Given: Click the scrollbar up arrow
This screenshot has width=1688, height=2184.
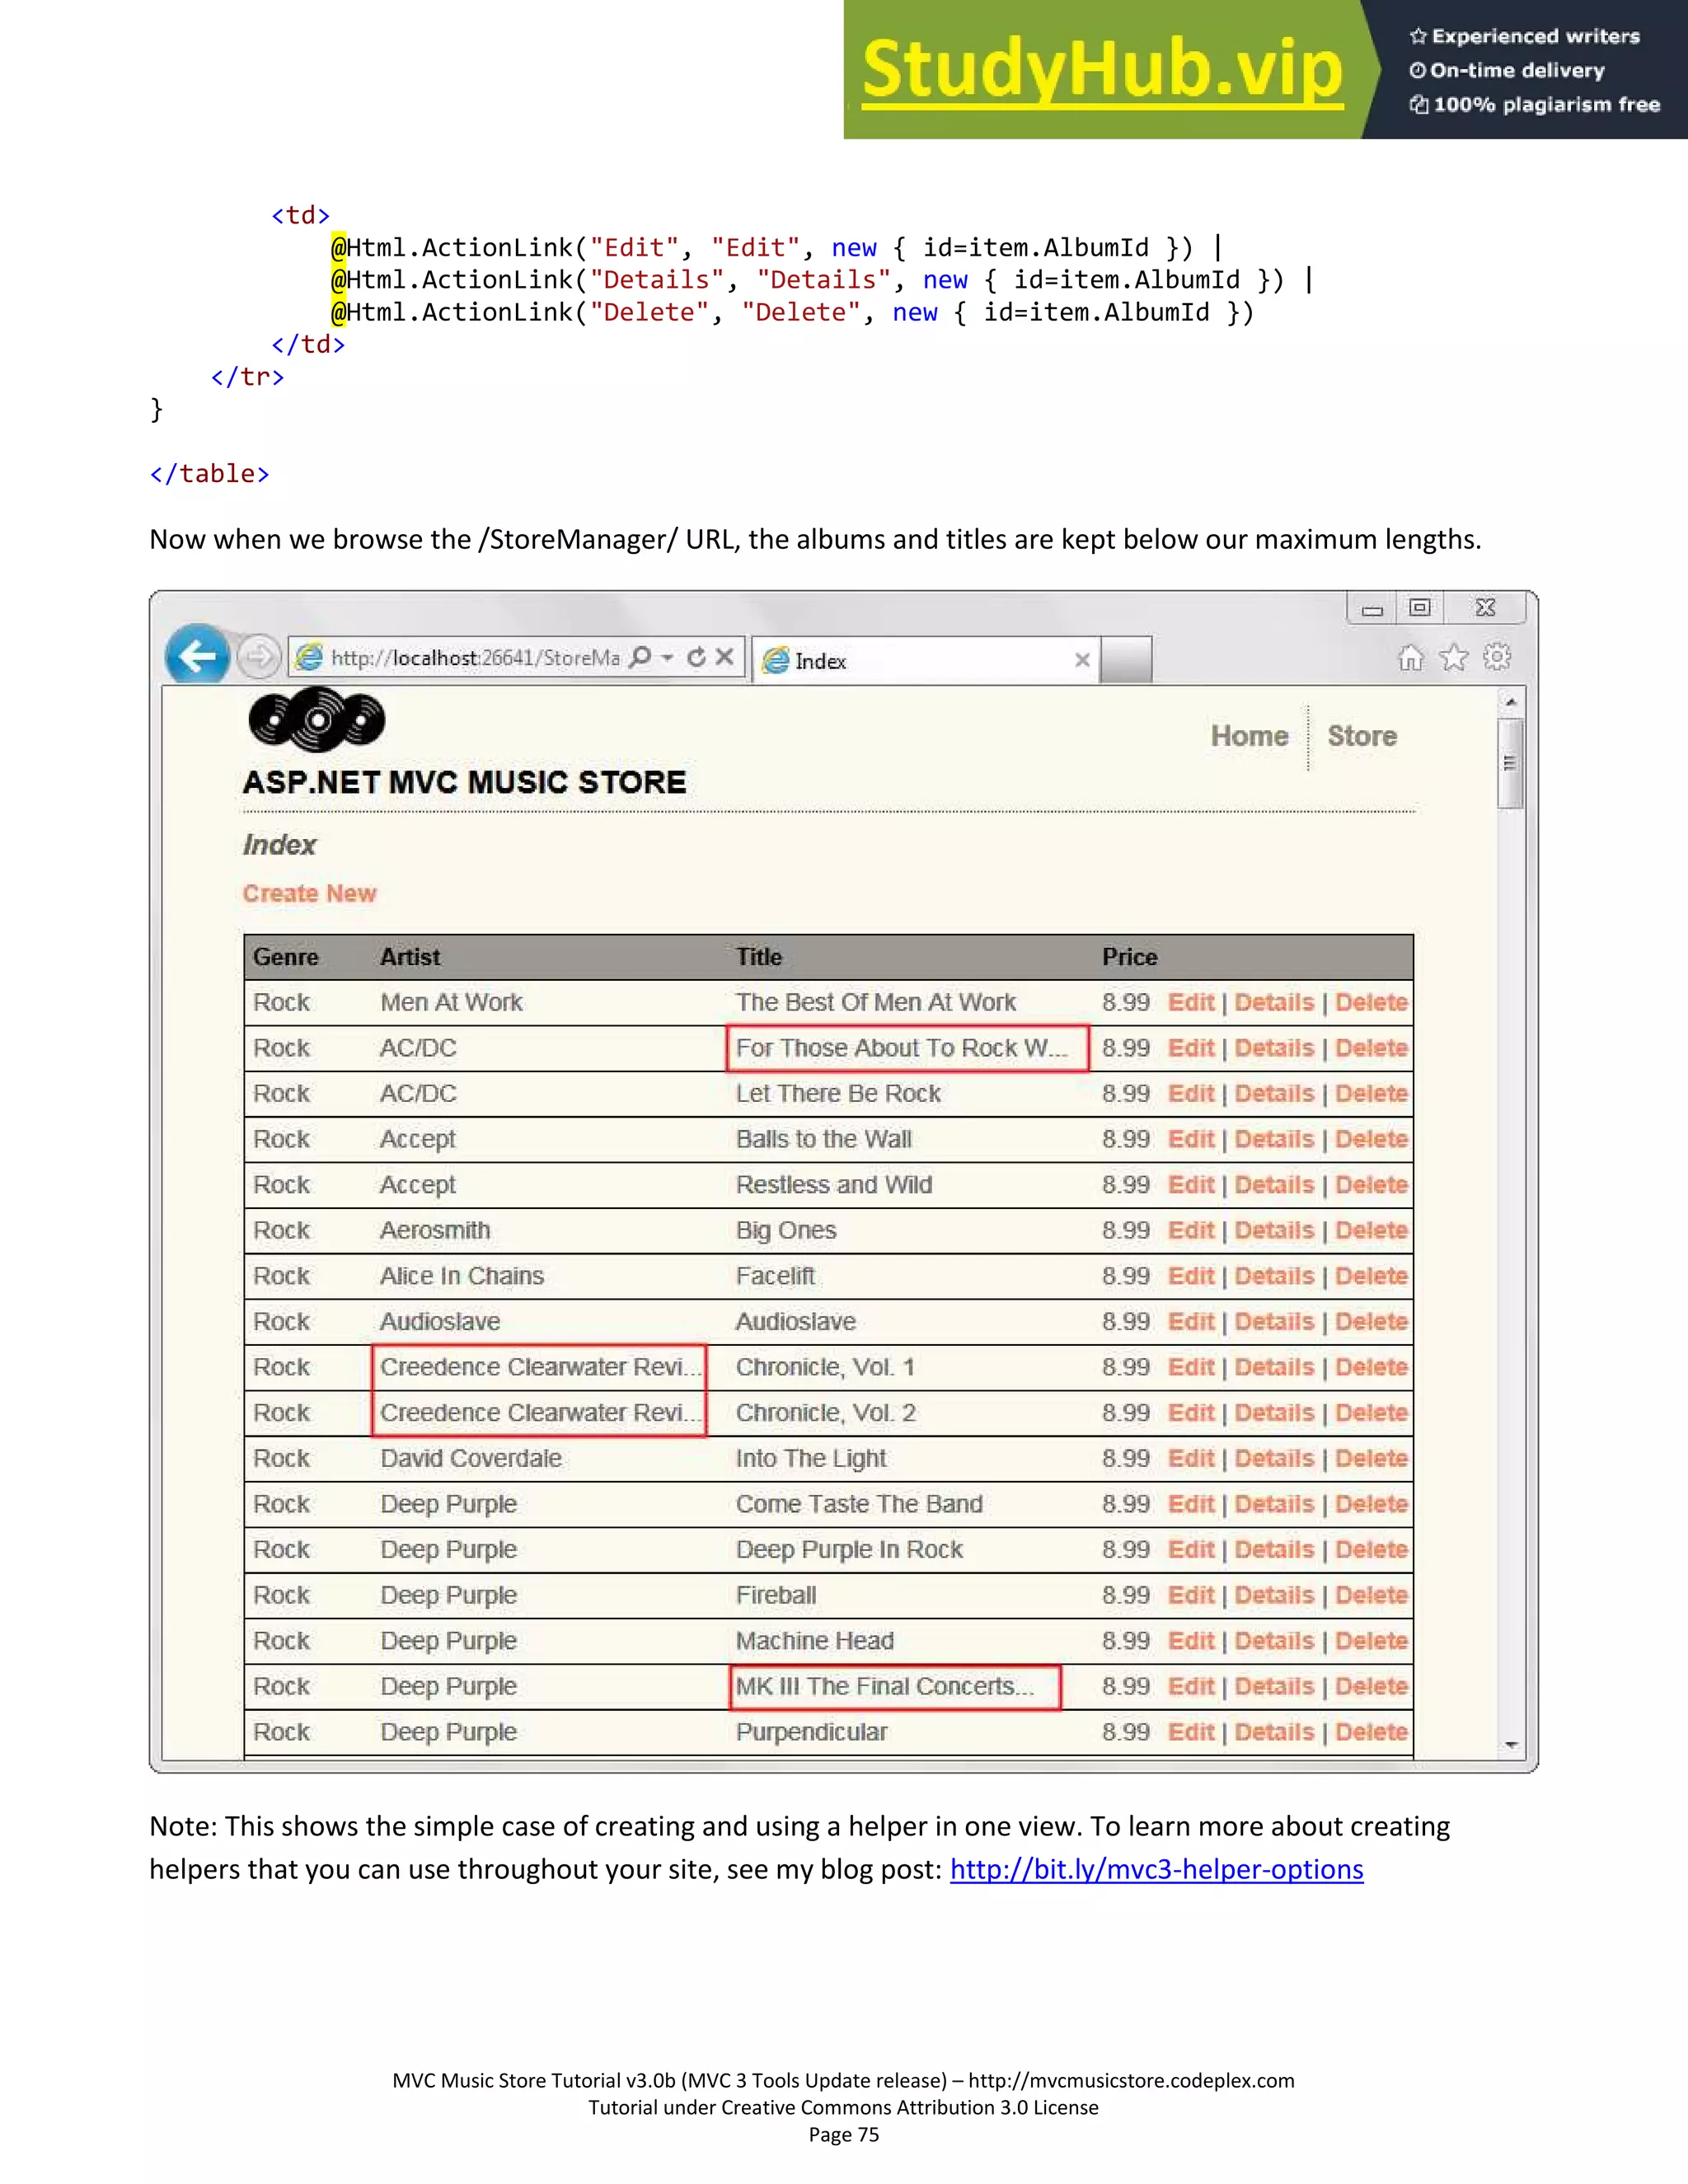Looking at the screenshot, I should point(1511,702).
